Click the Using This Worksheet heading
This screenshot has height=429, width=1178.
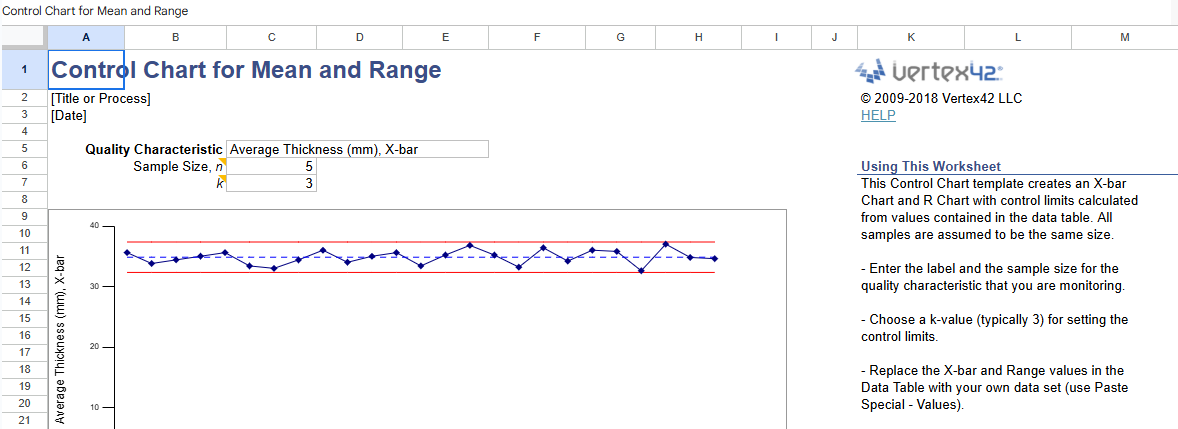[x=930, y=167]
